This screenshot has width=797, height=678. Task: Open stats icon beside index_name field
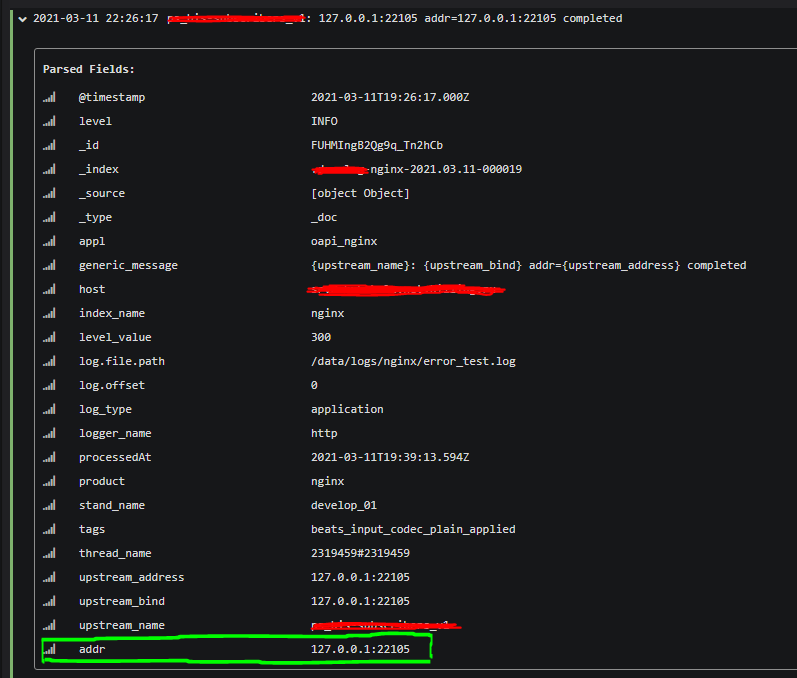coord(49,313)
